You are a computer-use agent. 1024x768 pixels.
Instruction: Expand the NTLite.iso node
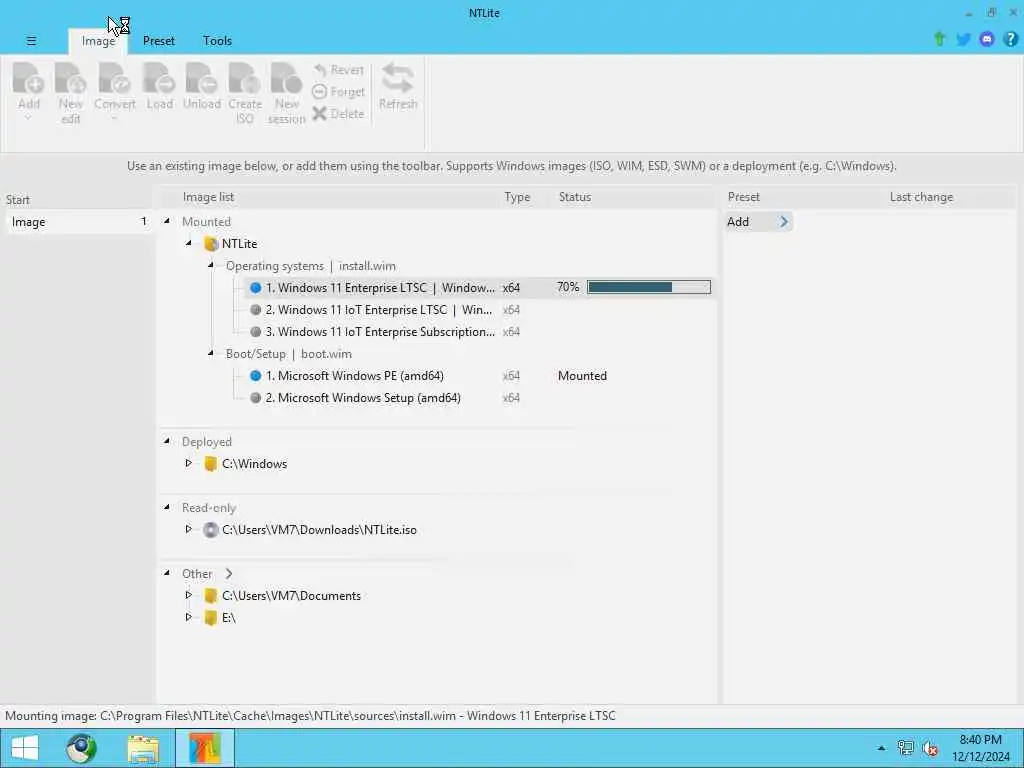tap(189, 529)
